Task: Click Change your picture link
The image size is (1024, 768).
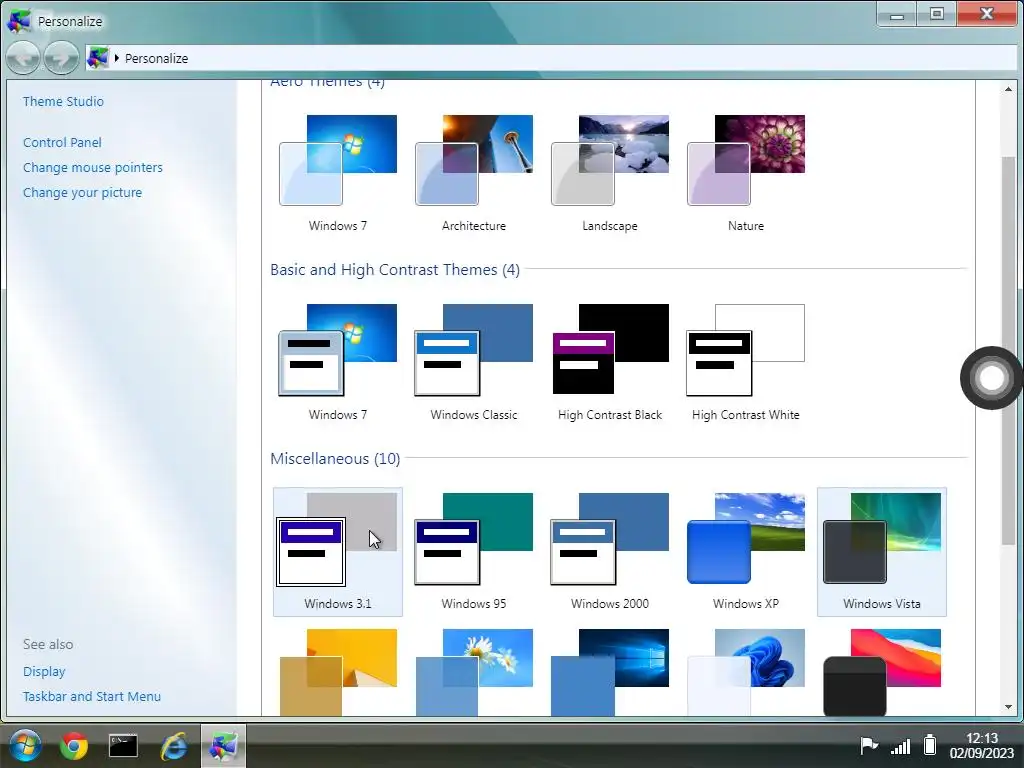Action: click(82, 193)
